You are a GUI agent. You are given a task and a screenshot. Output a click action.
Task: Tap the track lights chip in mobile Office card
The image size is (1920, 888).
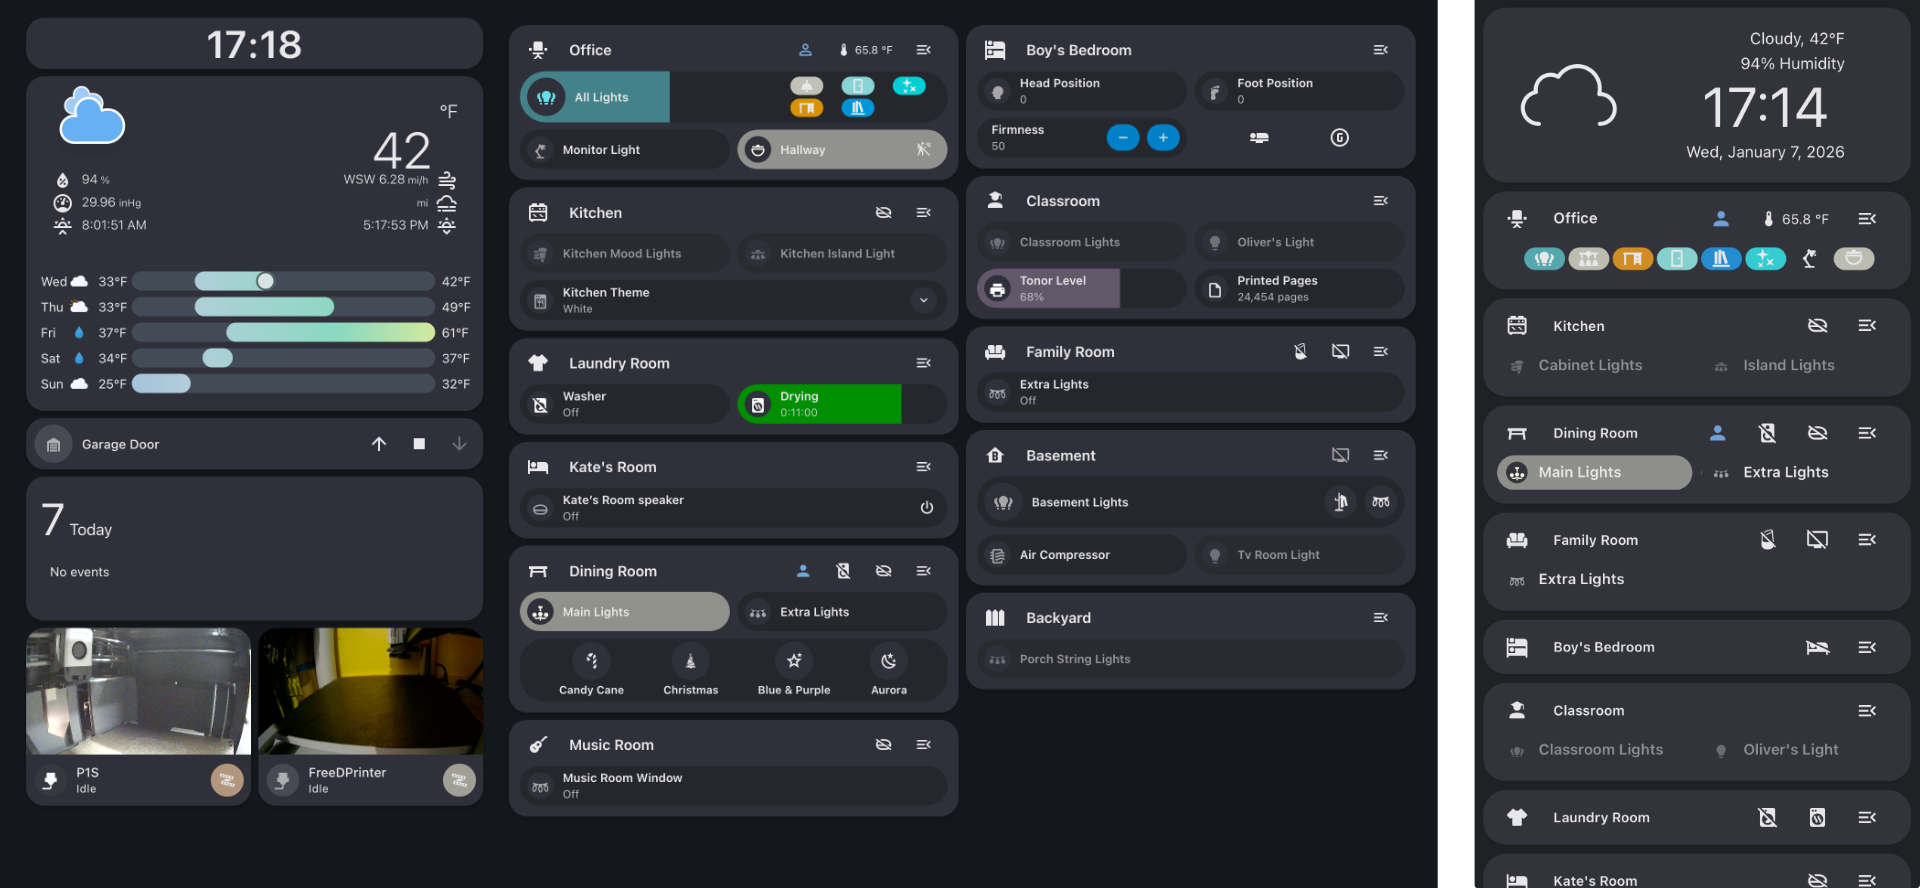[x=1588, y=259]
